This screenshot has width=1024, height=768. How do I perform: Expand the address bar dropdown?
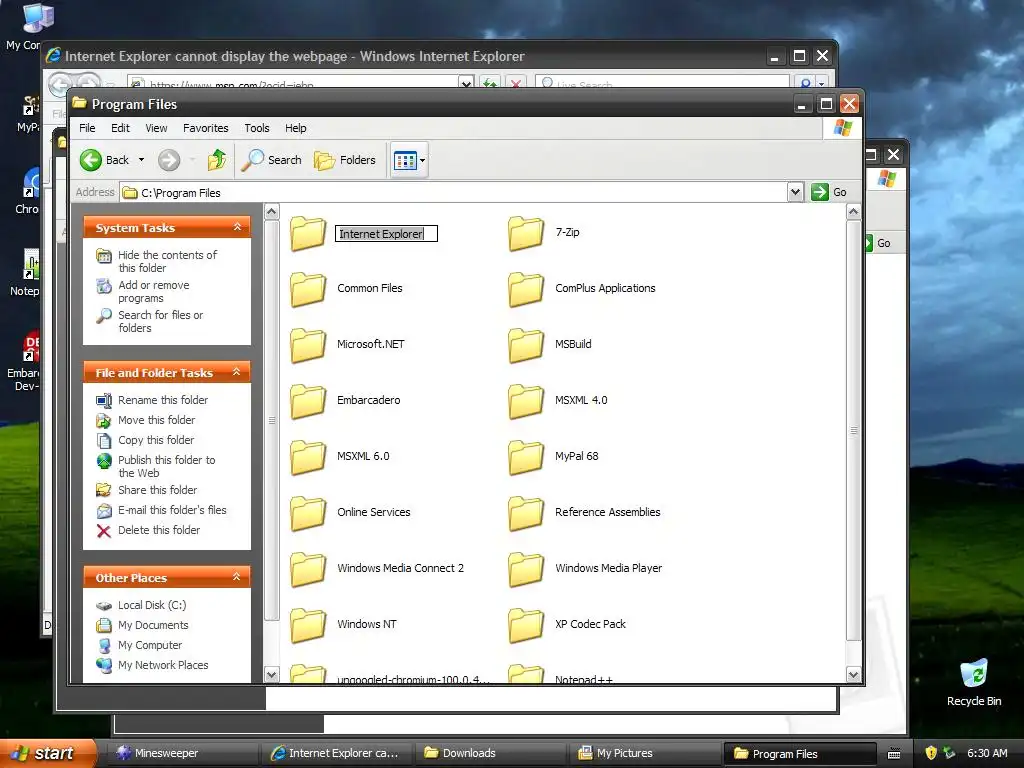(x=795, y=193)
